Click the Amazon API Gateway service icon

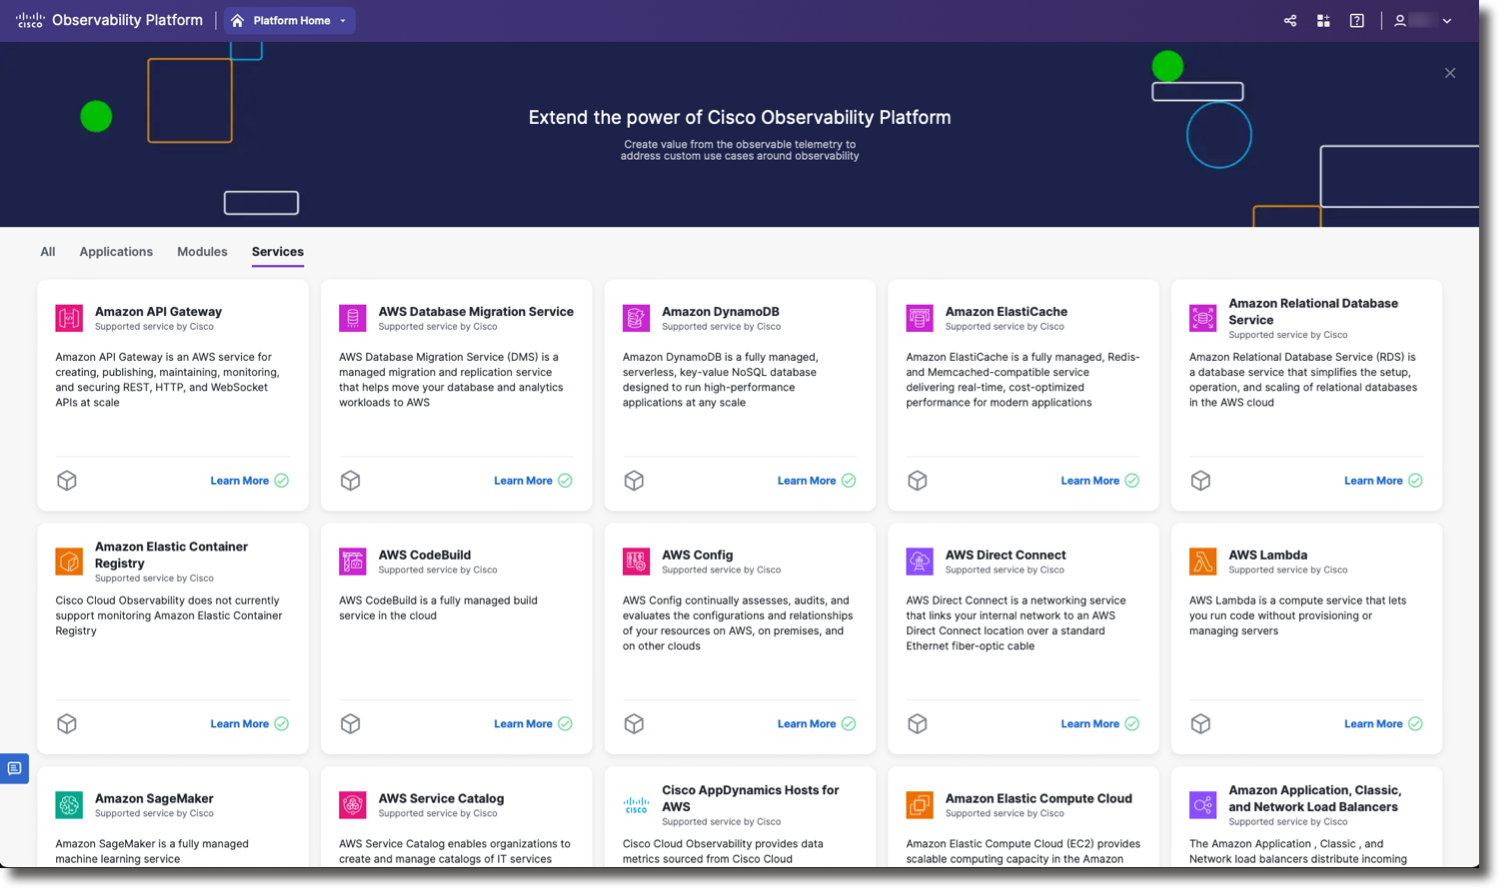(69, 318)
